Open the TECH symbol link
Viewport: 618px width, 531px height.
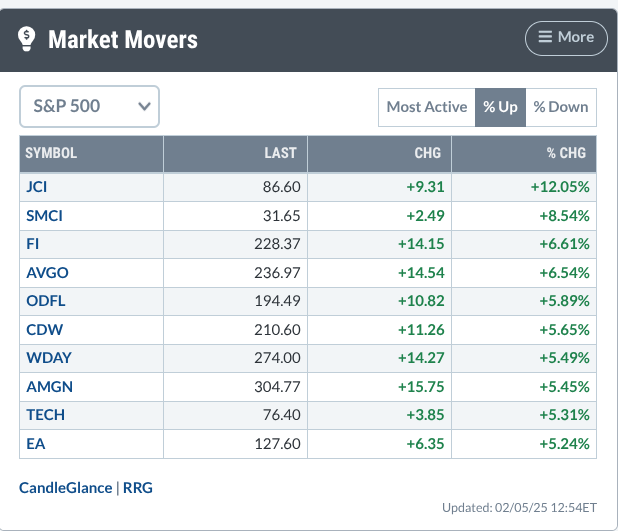click(45, 415)
